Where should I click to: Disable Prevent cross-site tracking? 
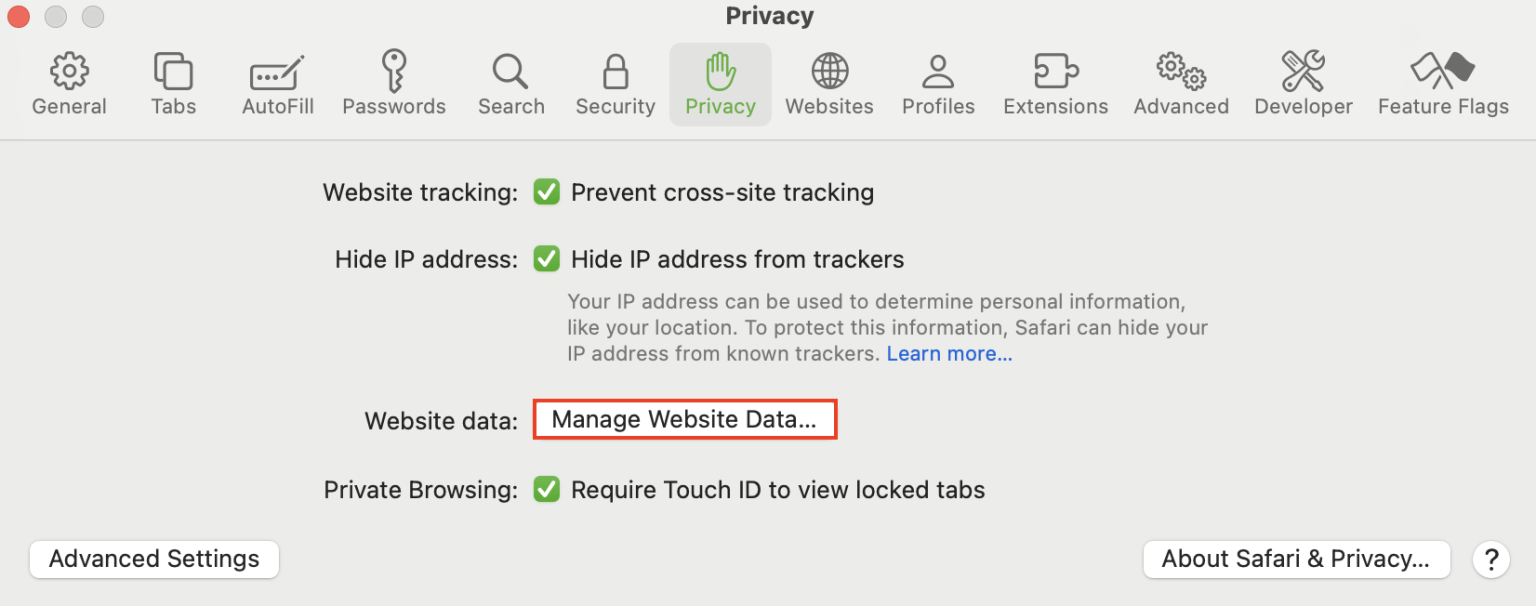coord(546,192)
